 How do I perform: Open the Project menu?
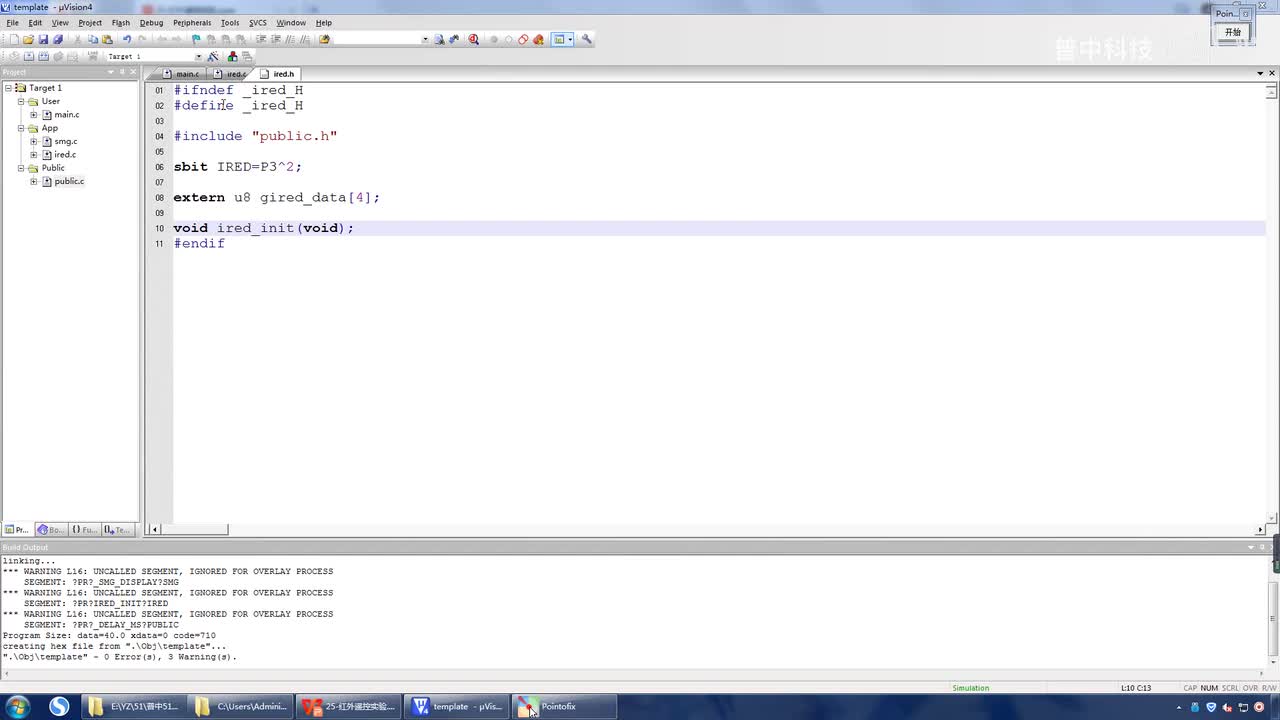[x=90, y=22]
